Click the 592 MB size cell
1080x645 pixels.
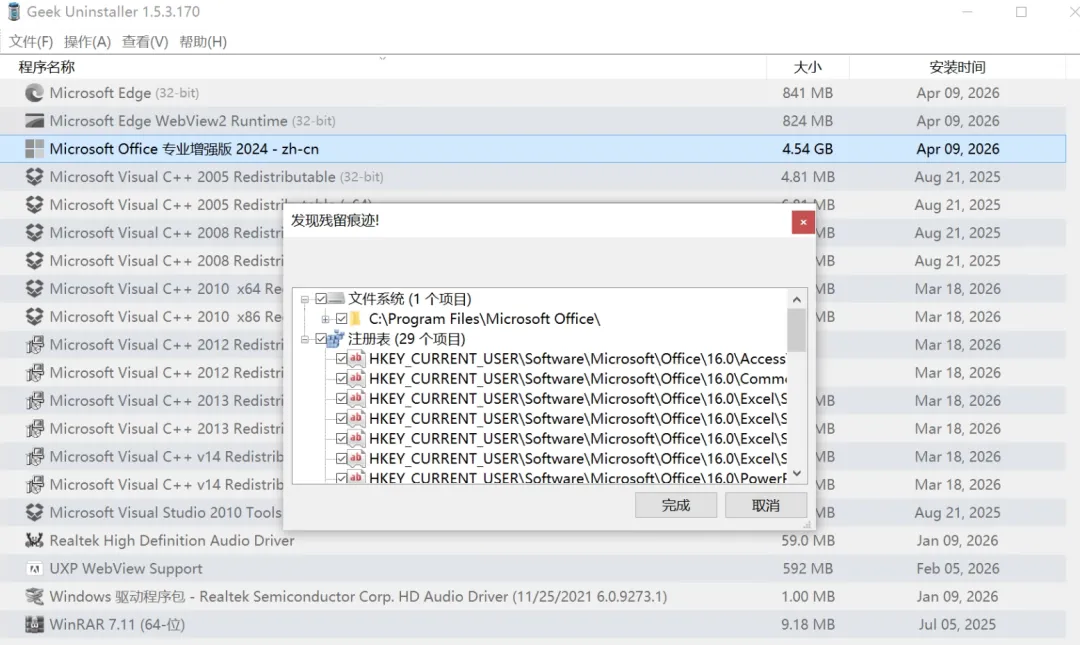click(808, 569)
